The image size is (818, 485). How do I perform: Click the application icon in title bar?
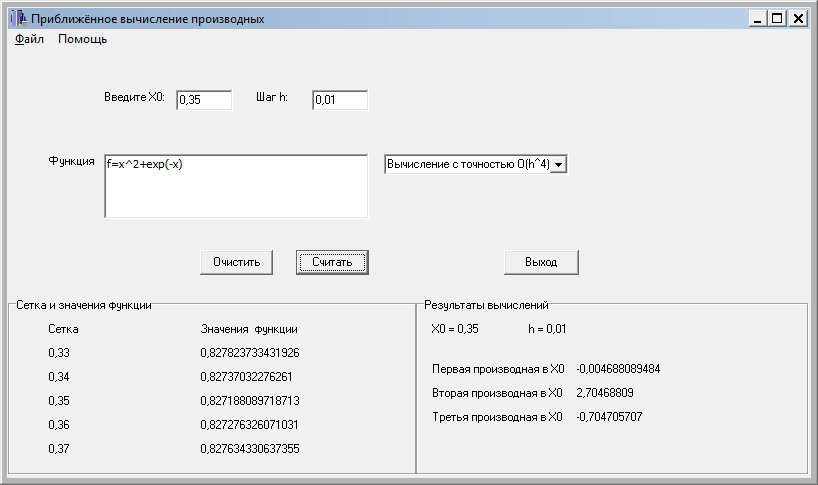[x=19, y=19]
